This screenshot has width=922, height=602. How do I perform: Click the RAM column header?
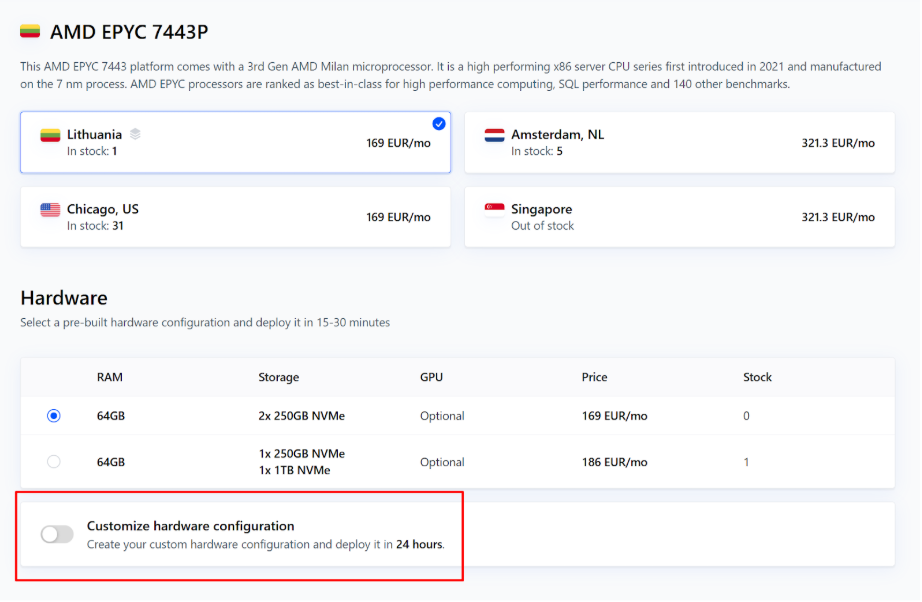point(110,378)
